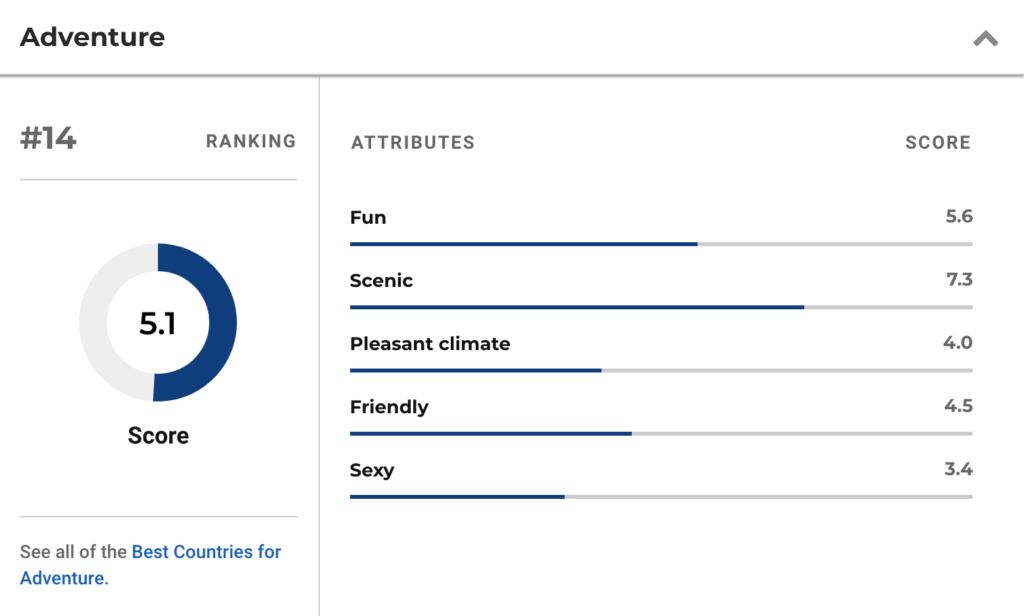
Task: Click the Sexy score progress bar
Action: coord(661,497)
